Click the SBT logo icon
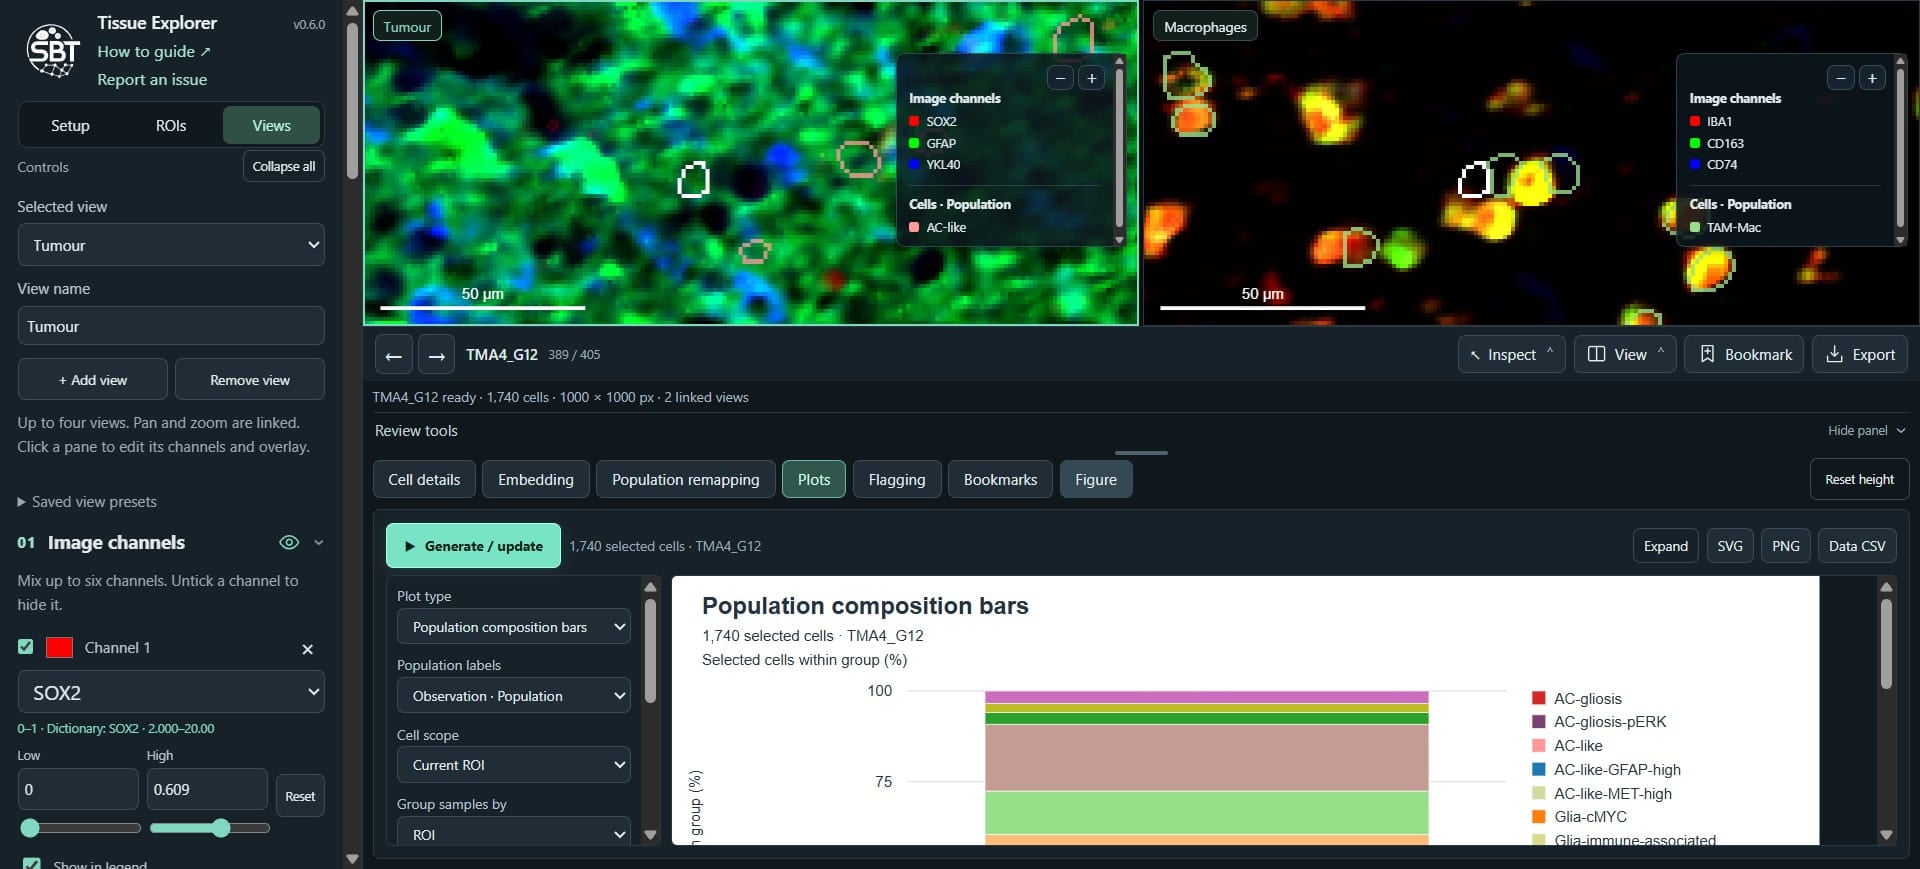 pos(53,51)
